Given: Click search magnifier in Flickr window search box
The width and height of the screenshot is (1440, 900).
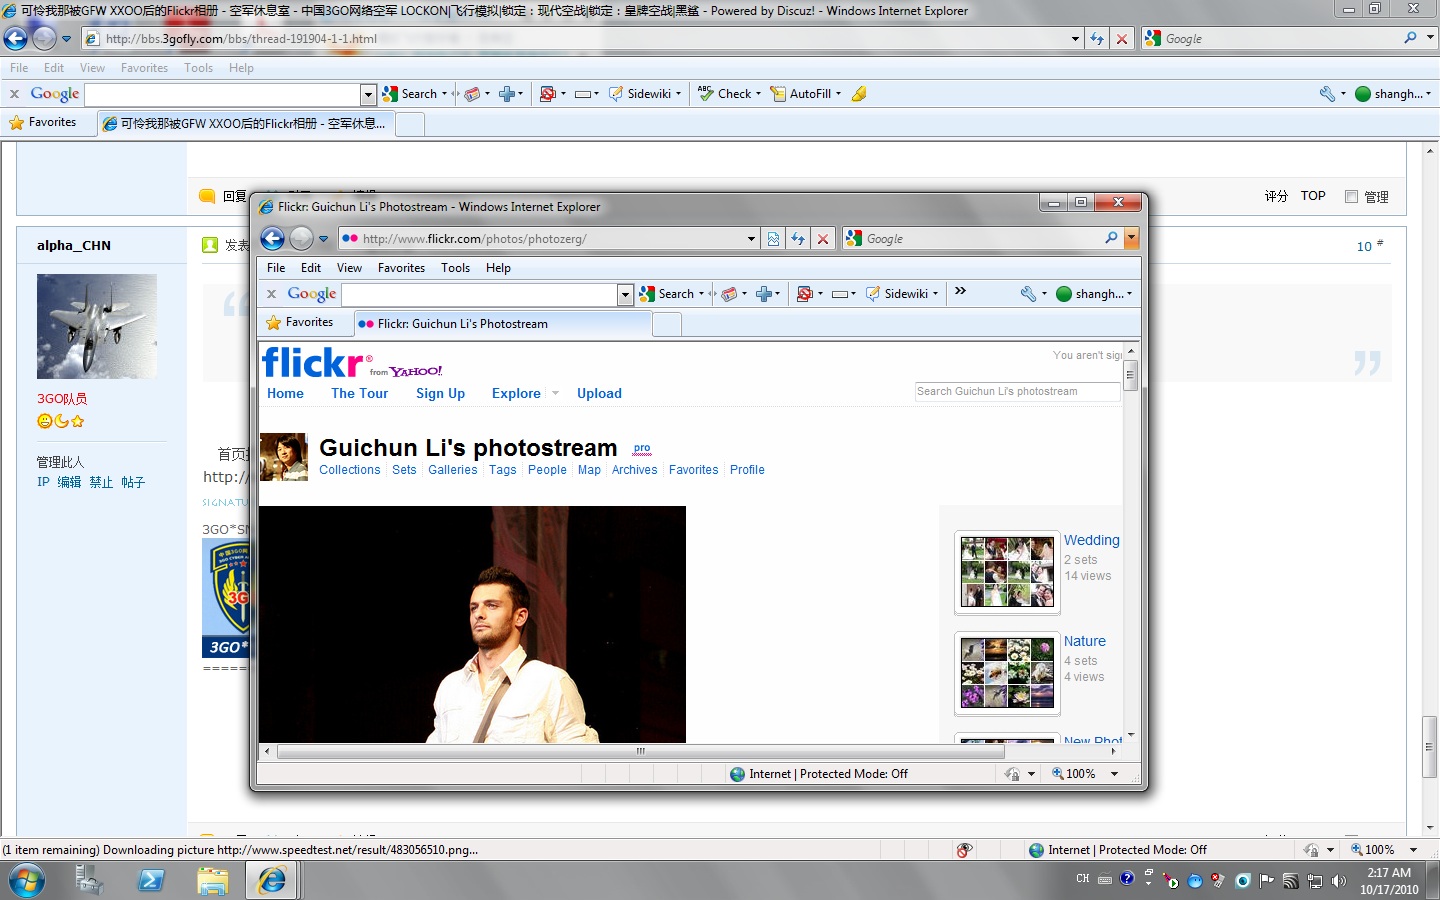Looking at the screenshot, I should [1111, 238].
